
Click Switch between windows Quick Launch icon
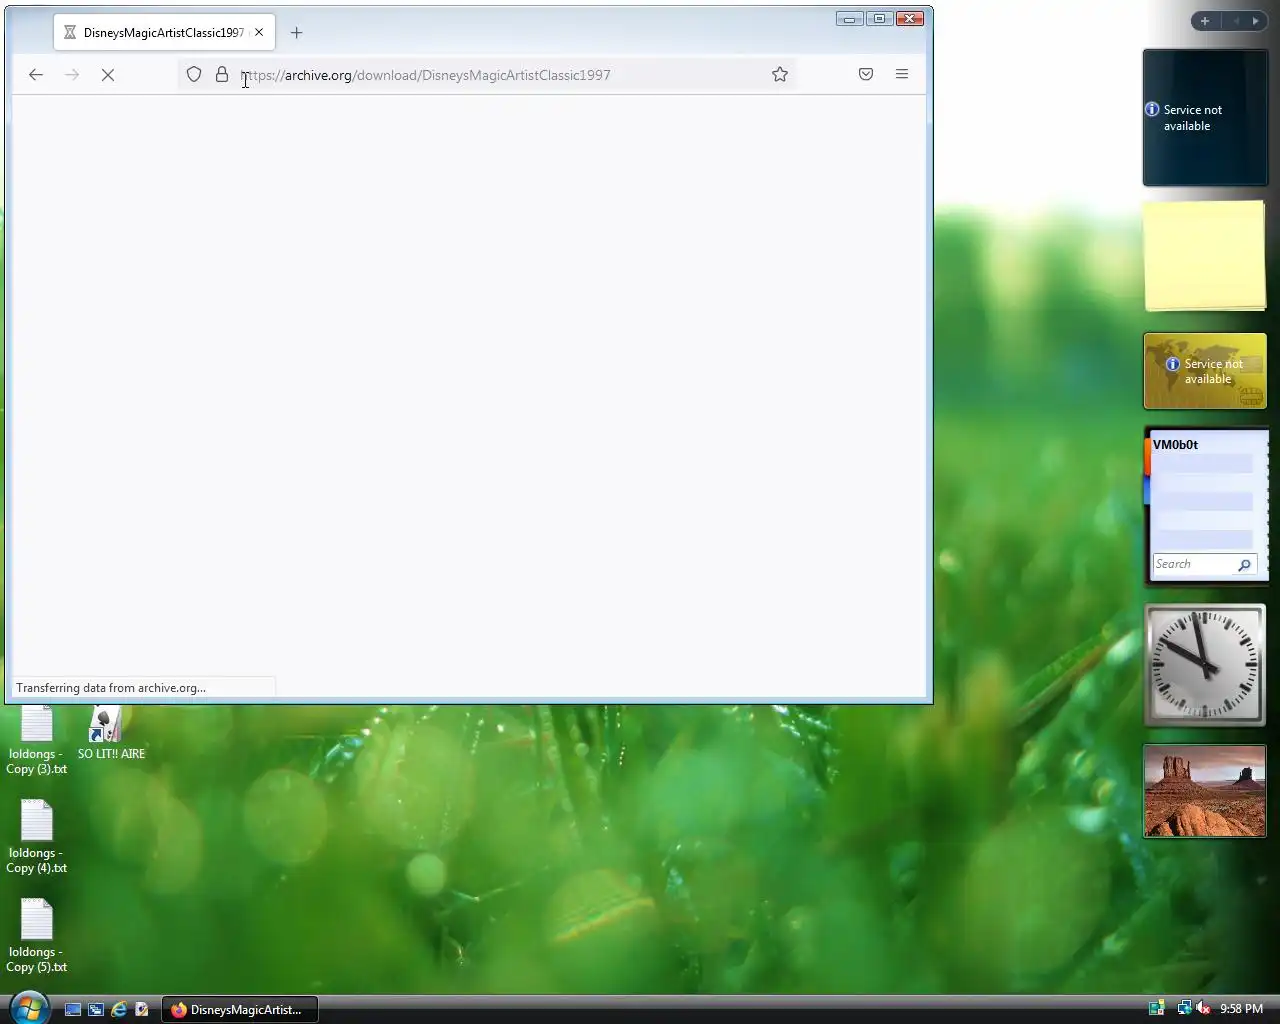pyautogui.click(x=96, y=1010)
